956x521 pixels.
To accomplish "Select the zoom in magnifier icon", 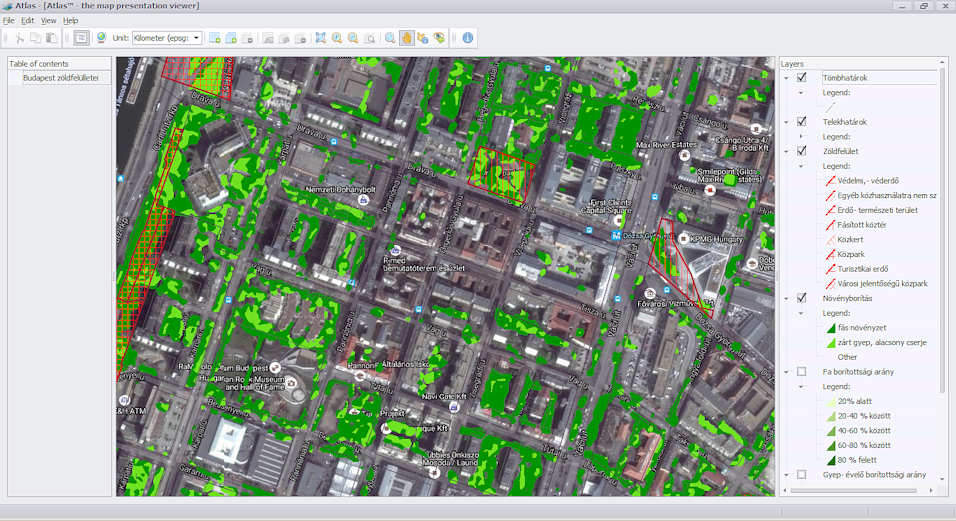I will [337, 38].
